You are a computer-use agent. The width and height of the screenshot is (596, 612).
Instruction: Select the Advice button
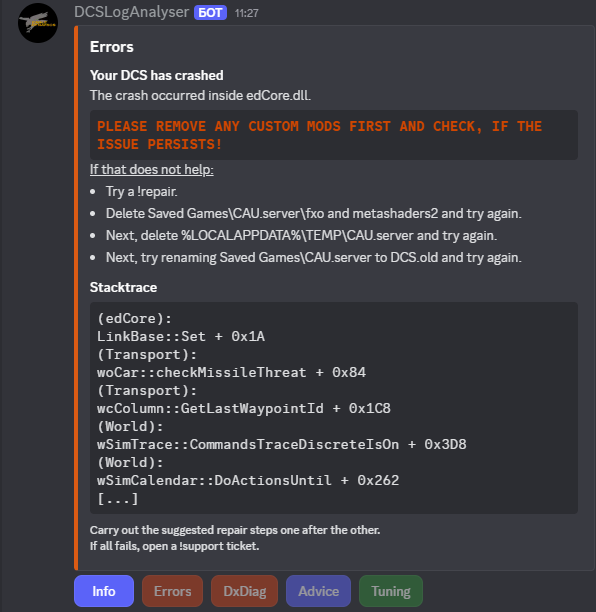pos(318,591)
